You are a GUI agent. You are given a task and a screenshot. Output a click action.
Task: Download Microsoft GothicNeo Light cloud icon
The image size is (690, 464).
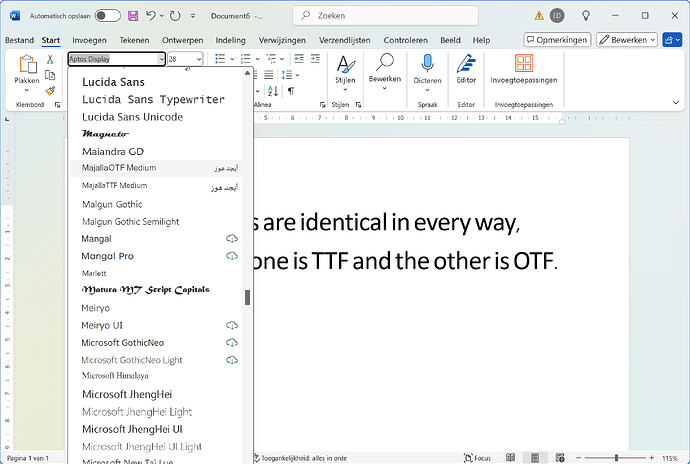click(231, 360)
